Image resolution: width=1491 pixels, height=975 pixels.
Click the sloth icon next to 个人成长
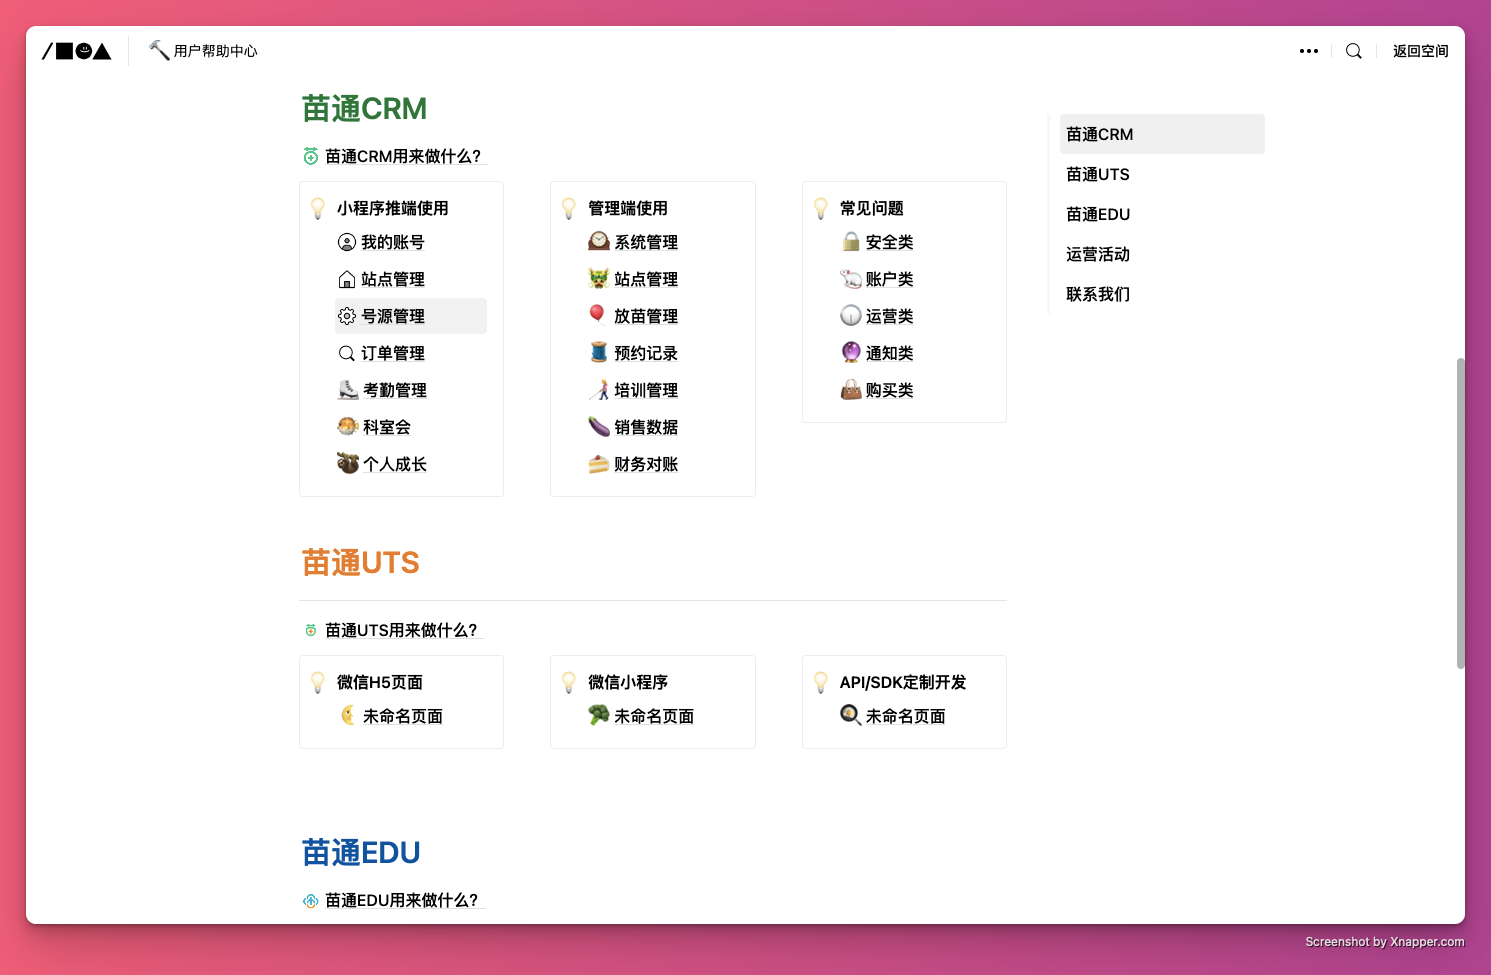(x=348, y=464)
